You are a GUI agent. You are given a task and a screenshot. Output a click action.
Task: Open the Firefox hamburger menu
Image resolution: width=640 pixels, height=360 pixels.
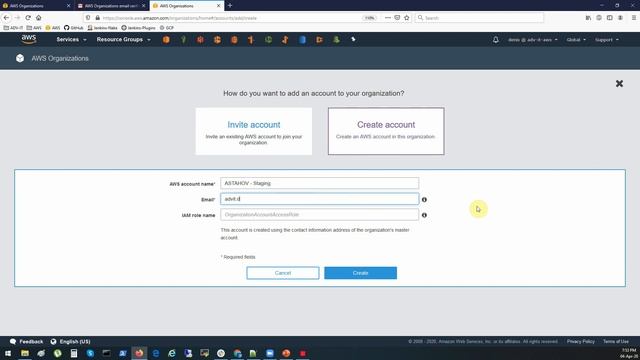634,18
